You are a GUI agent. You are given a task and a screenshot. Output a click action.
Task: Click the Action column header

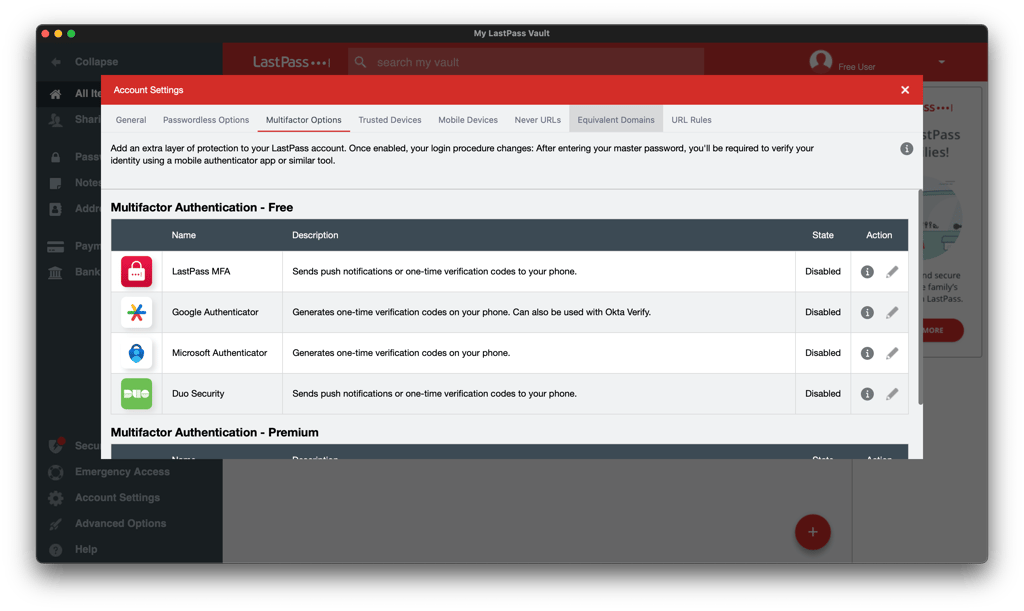(879, 235)
